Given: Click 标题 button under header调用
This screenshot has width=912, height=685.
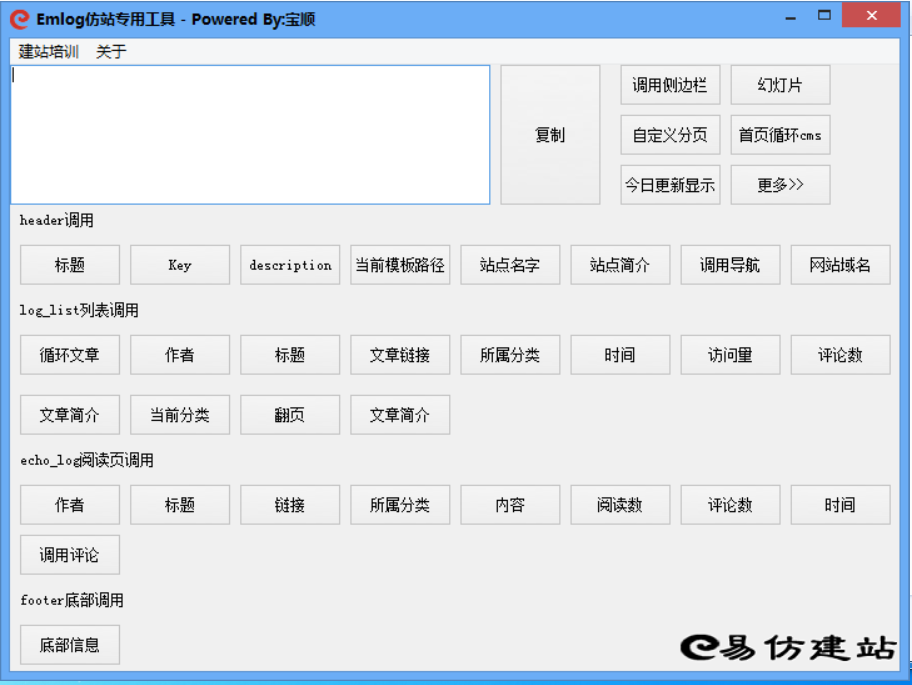Looking at the screenshot, I should pos(70,265).
